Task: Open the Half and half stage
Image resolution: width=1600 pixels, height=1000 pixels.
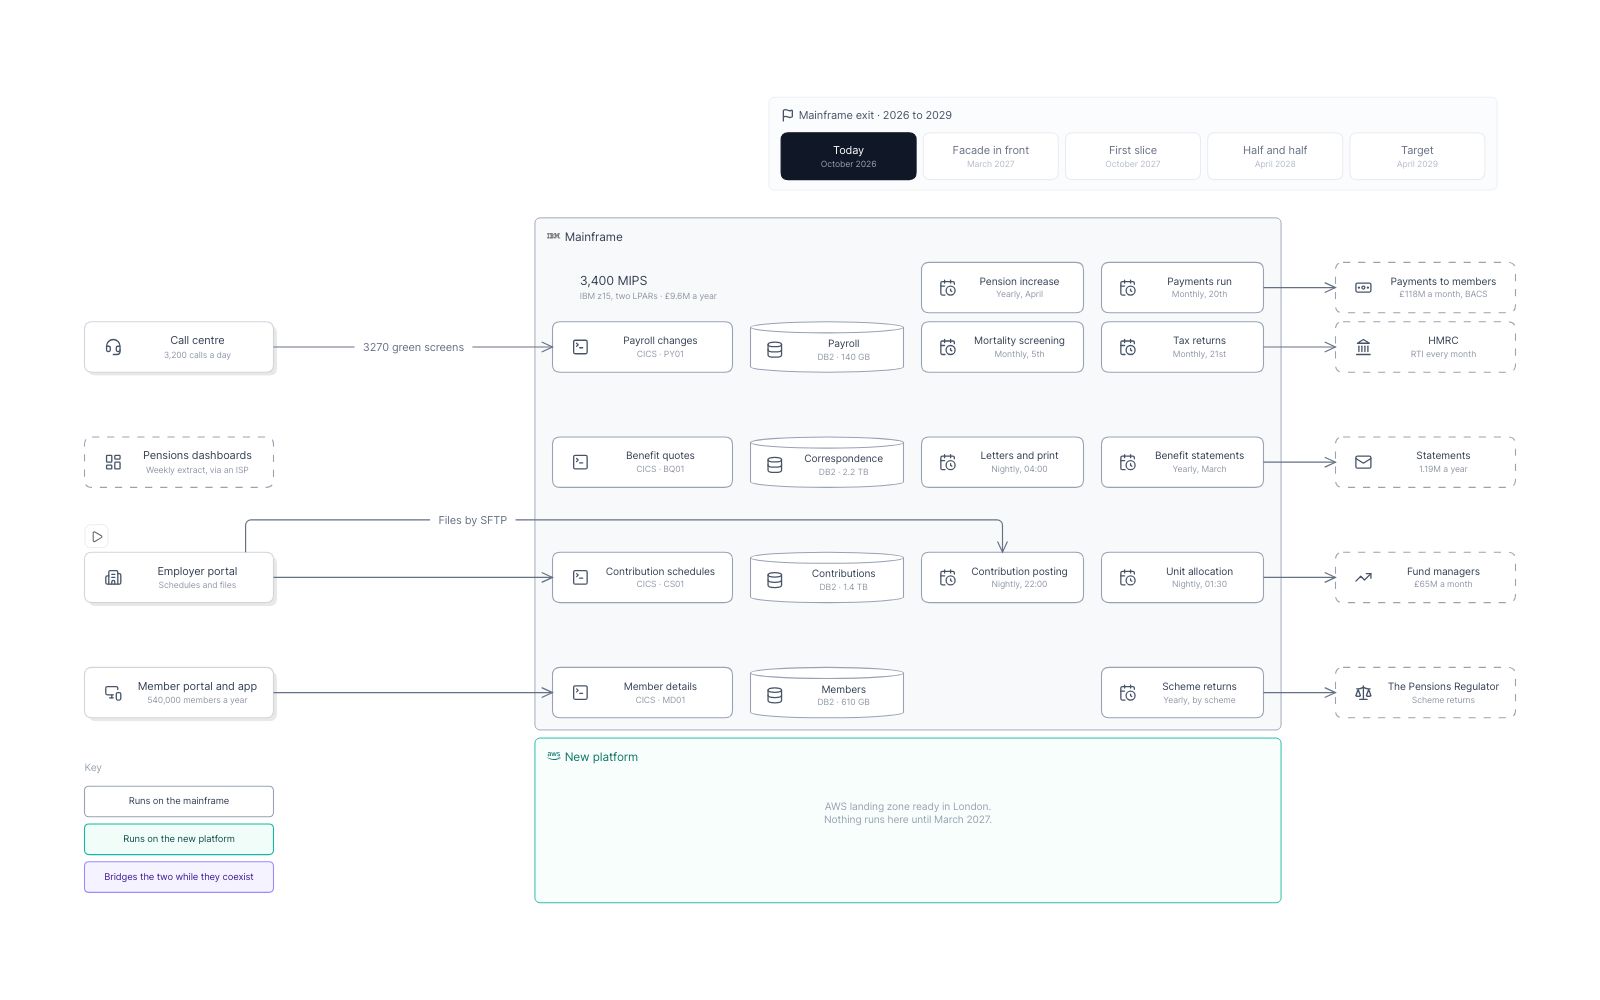Action: 1275,156
